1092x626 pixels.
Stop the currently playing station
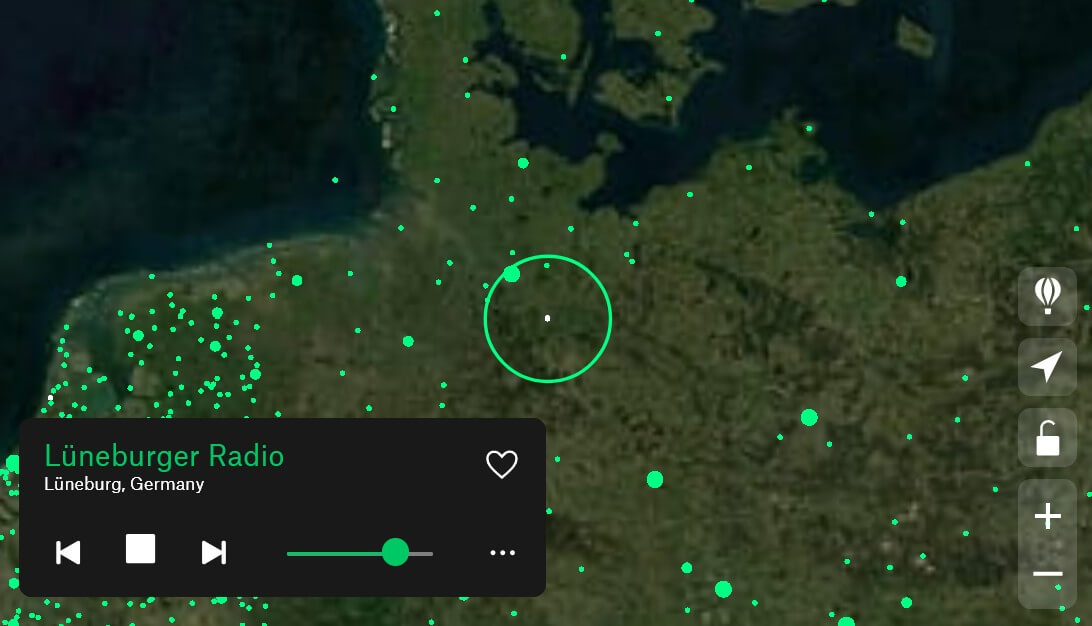140,548
